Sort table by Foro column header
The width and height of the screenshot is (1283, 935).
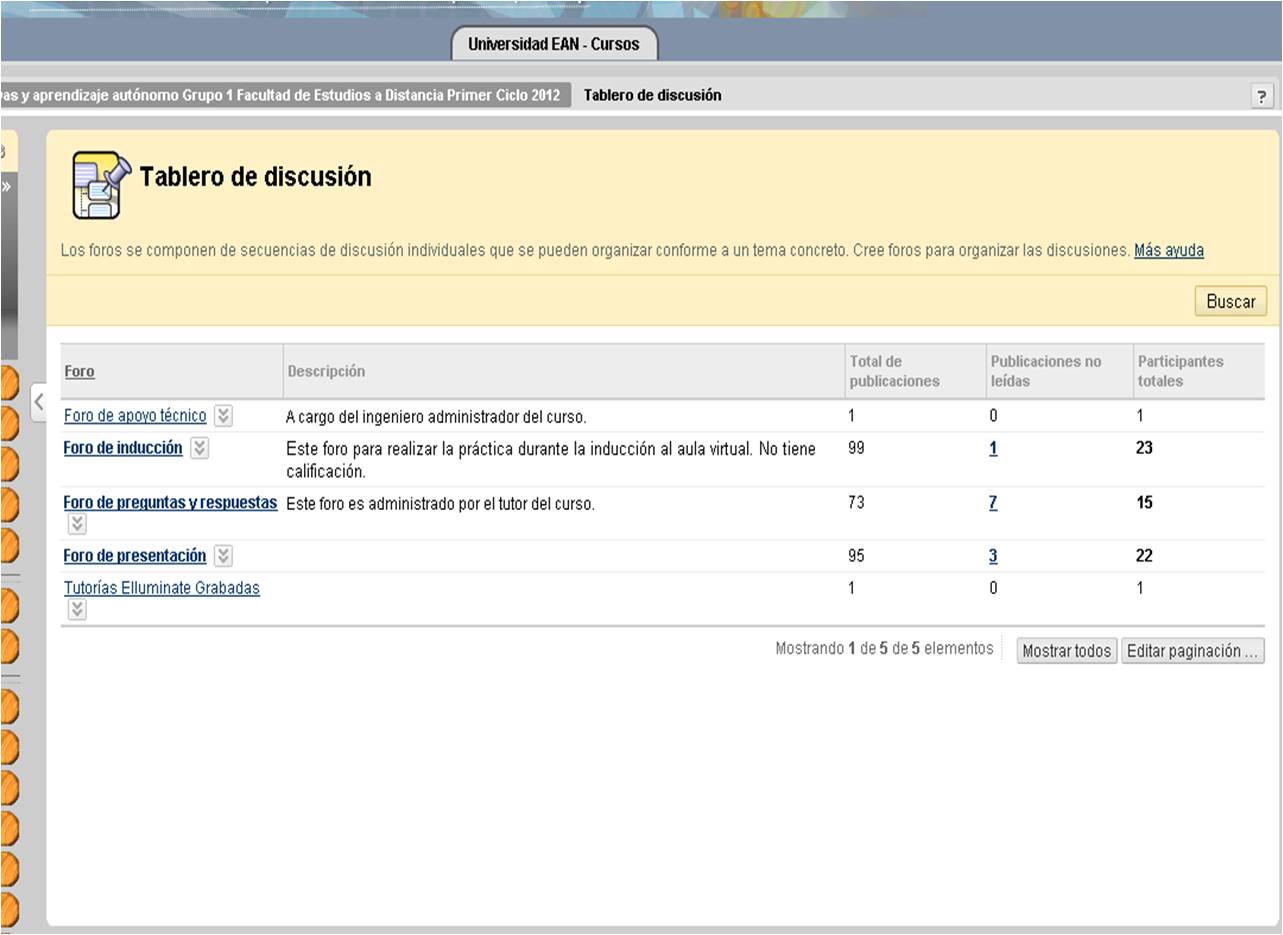(x=79, y=371)
